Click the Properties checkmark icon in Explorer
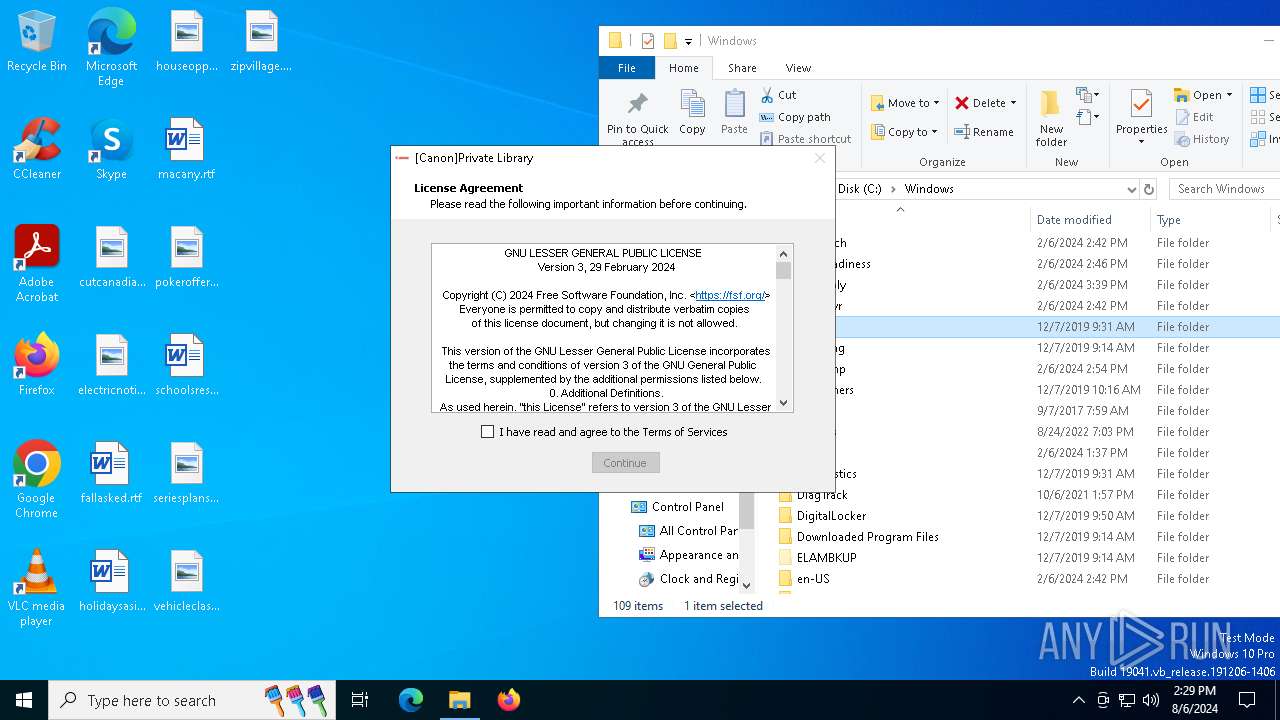1280x720 pixels. (x=1141, y=104)
